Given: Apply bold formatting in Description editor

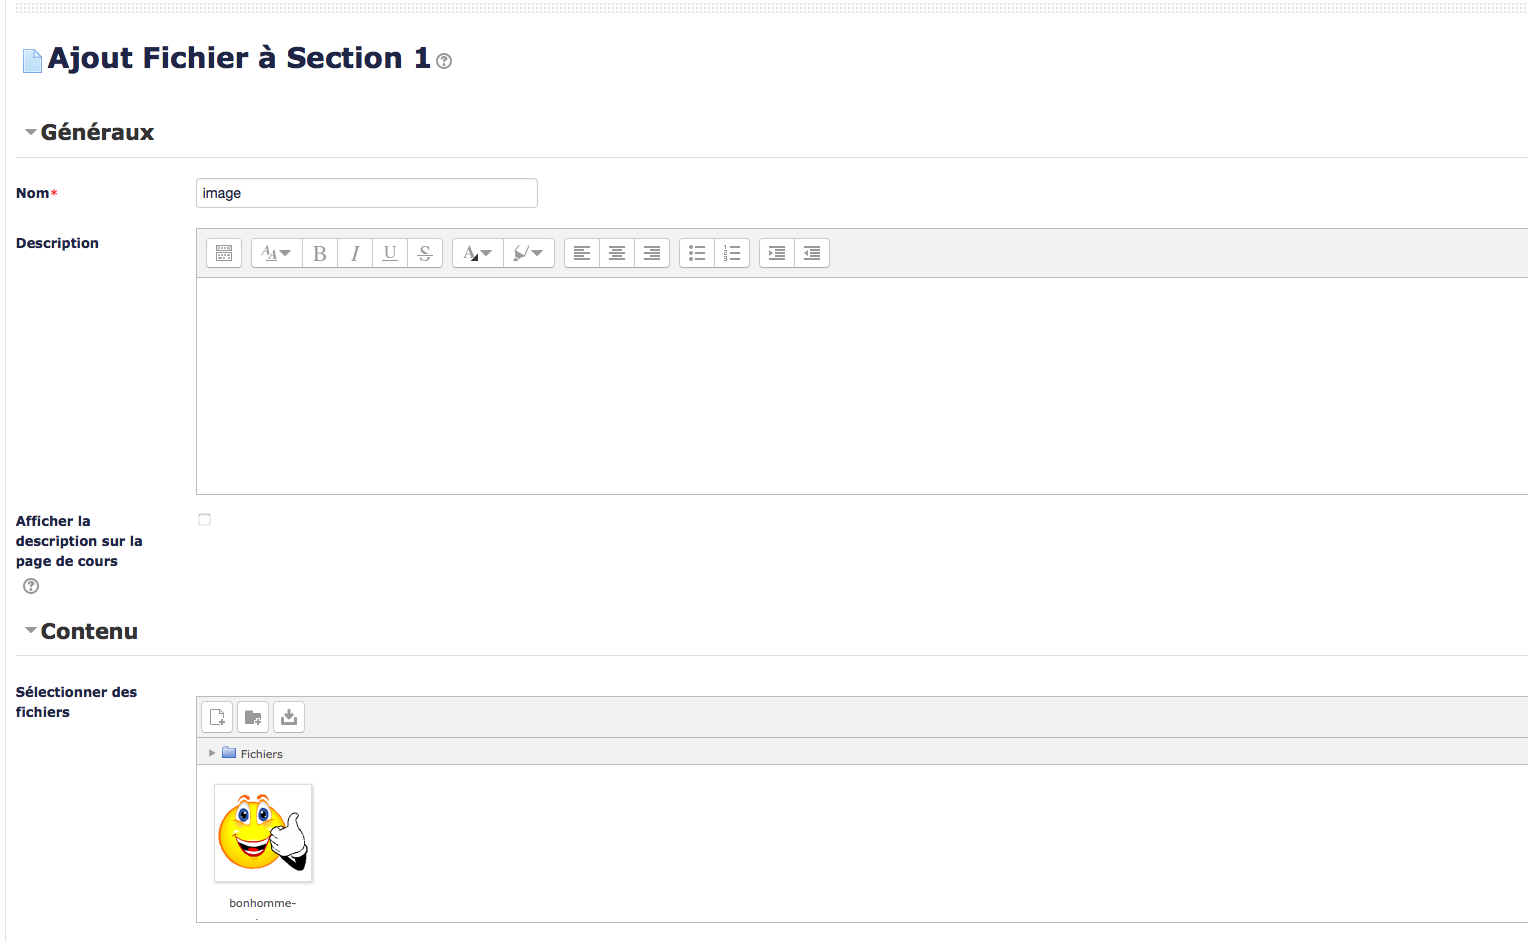Looking at the screenshot, I should 320,253.
